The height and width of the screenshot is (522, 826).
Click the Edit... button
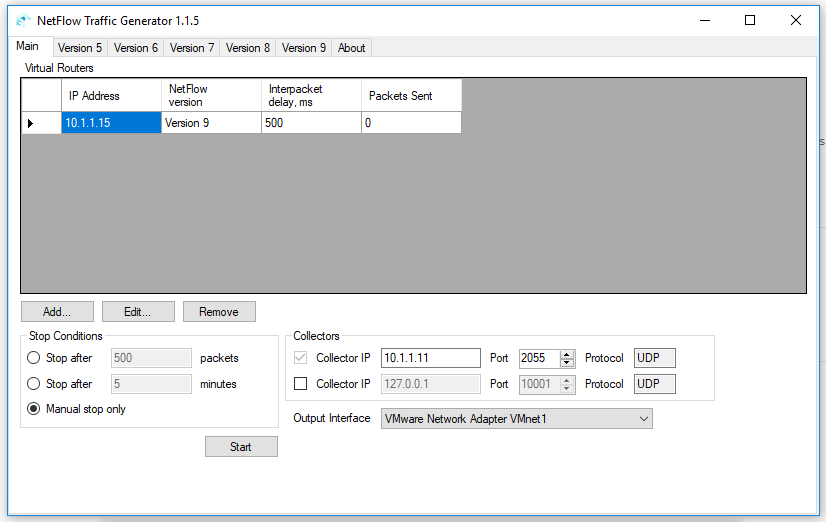click(138, 312)
